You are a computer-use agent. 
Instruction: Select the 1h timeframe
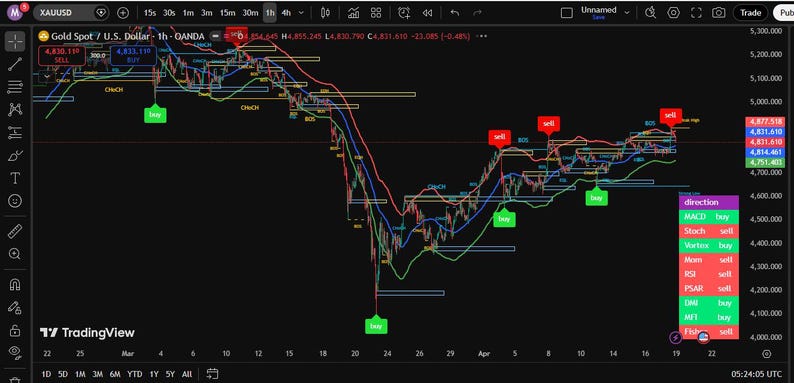pyautogui.click(x=269, y=13)
